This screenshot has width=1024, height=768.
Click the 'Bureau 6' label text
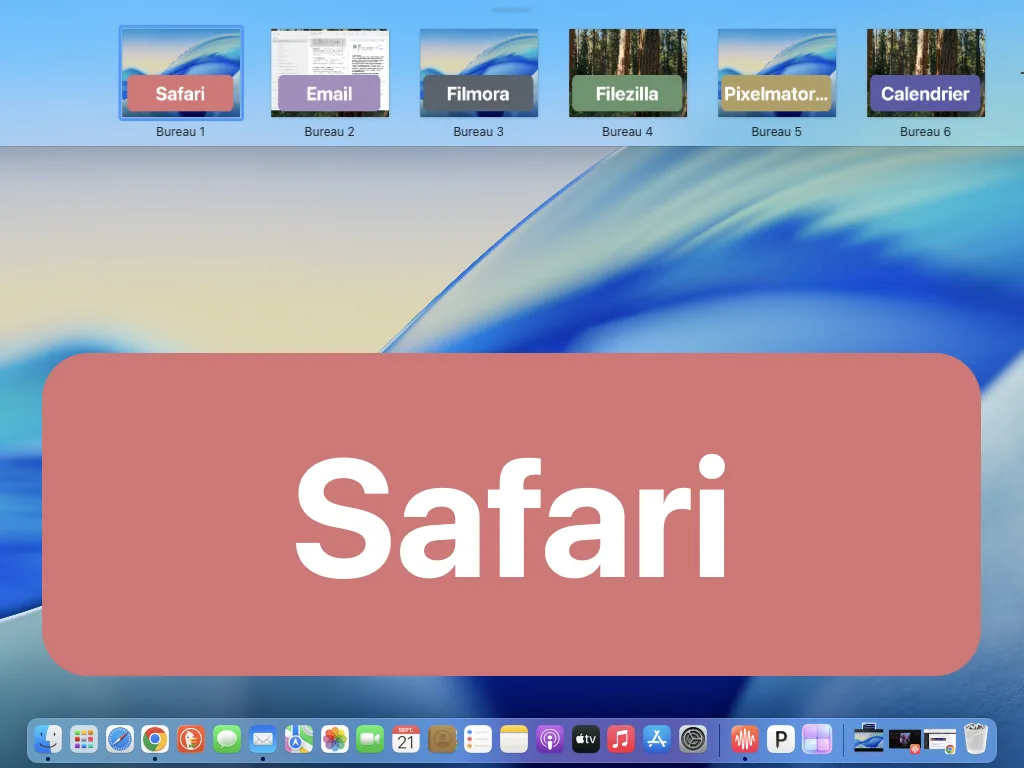(925, 132)
